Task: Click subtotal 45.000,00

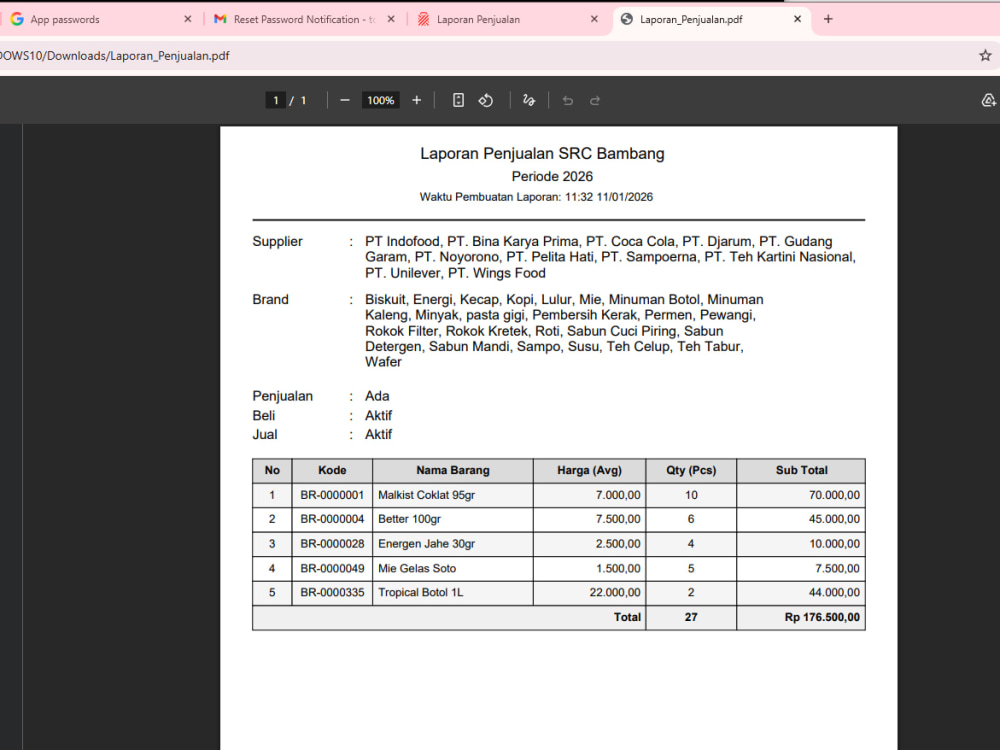Action: coord(834,519)
